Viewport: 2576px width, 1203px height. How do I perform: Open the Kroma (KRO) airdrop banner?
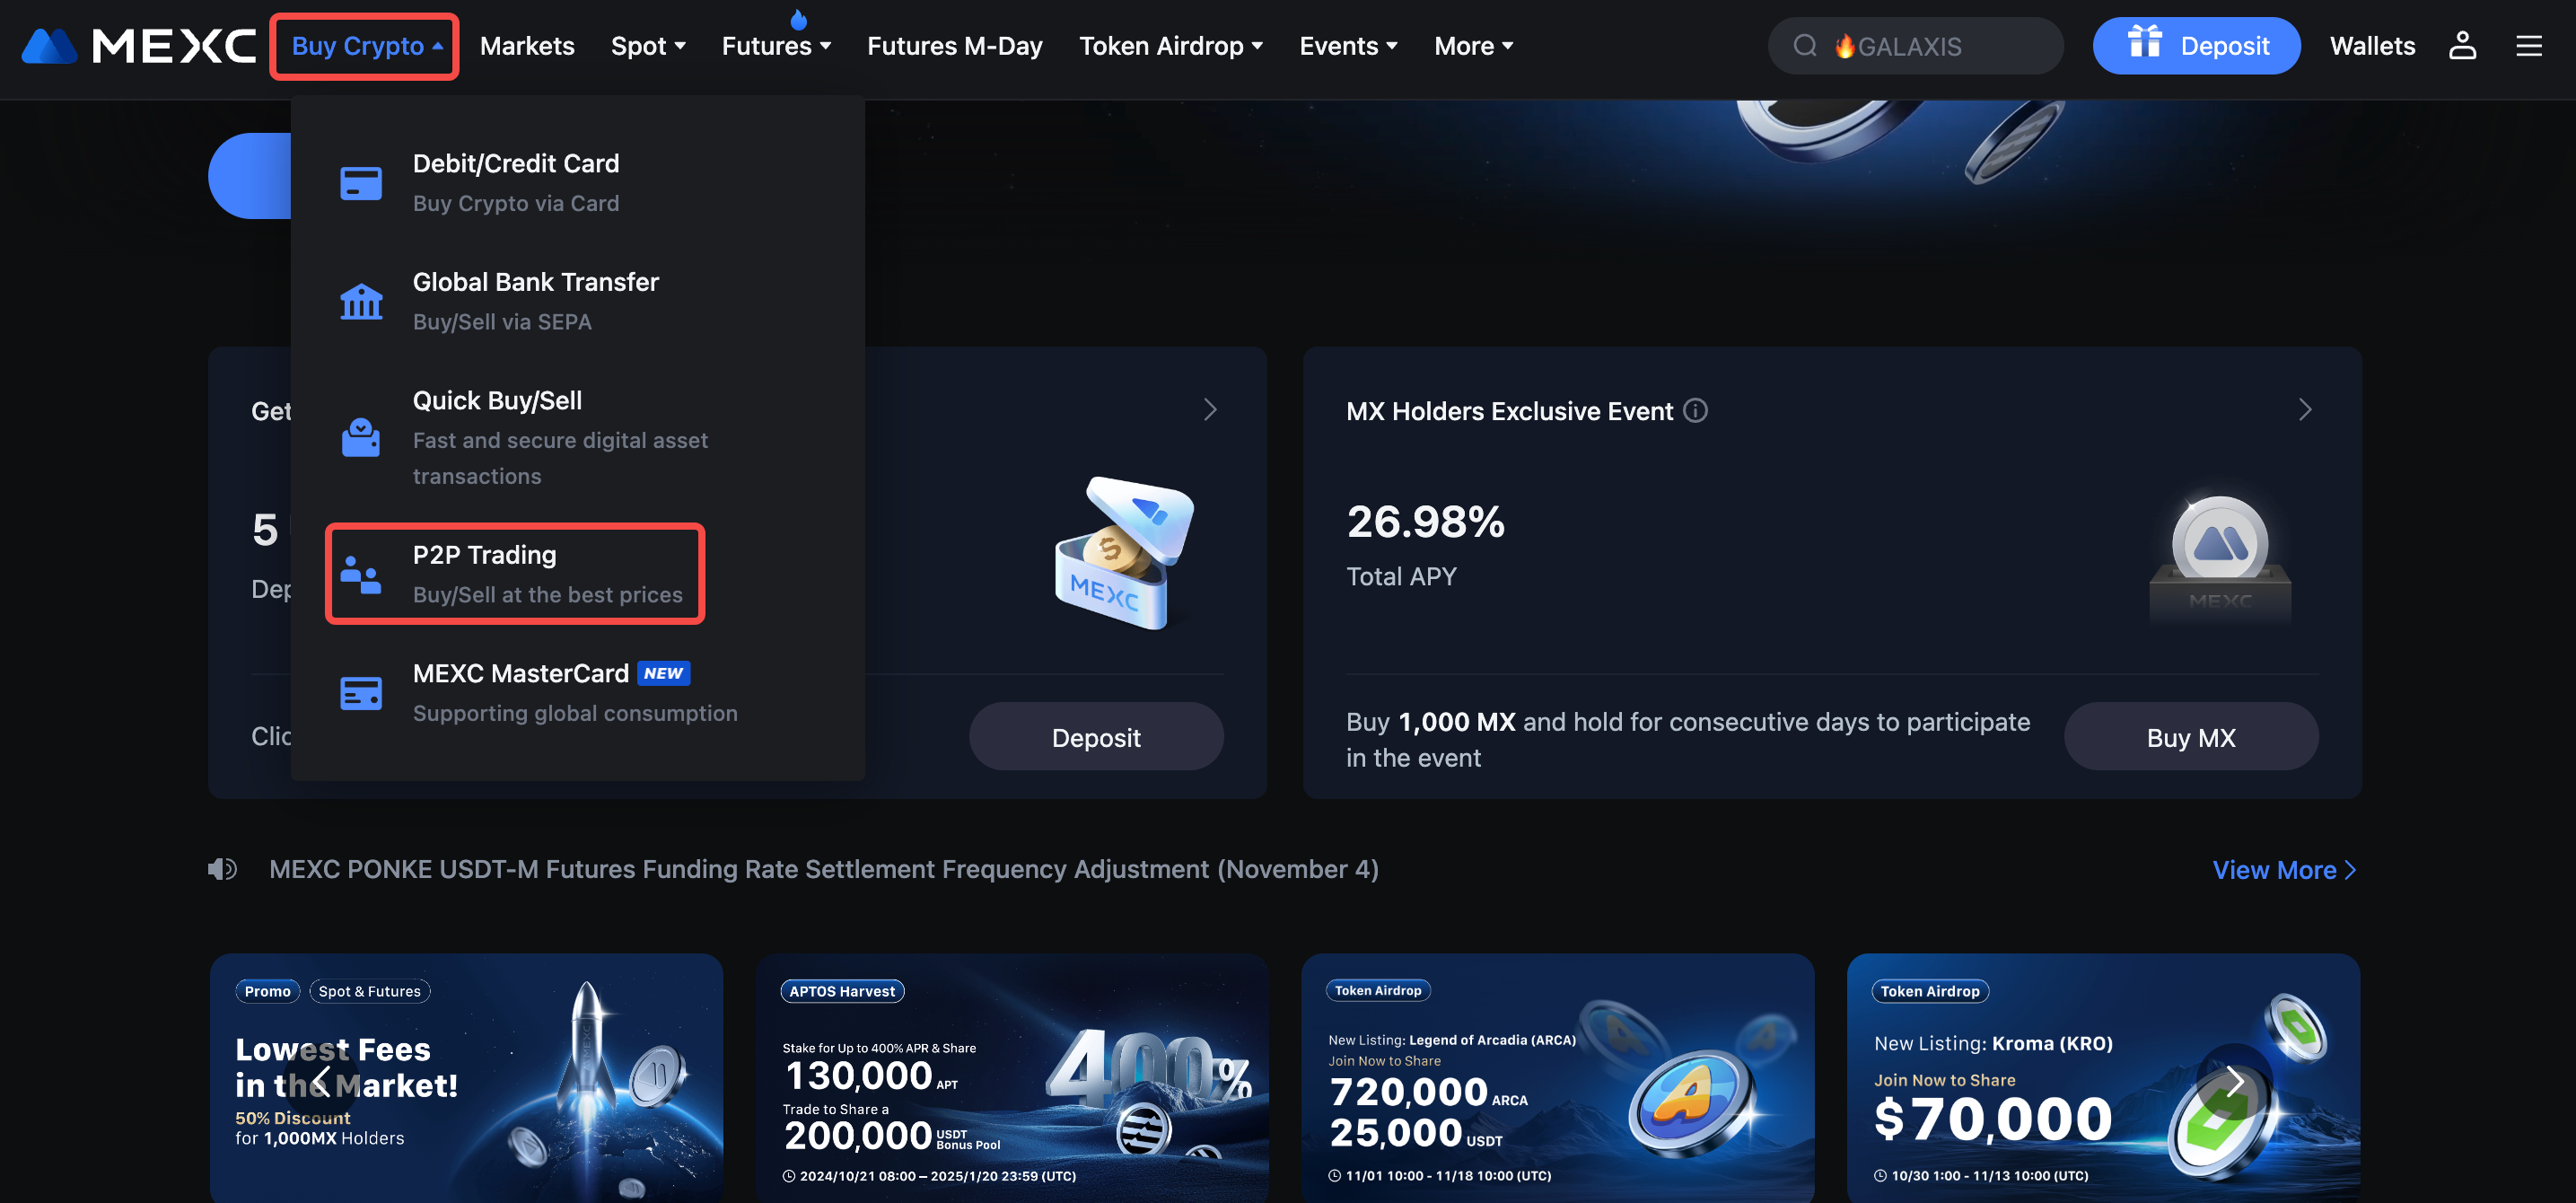(2103, 1078)
